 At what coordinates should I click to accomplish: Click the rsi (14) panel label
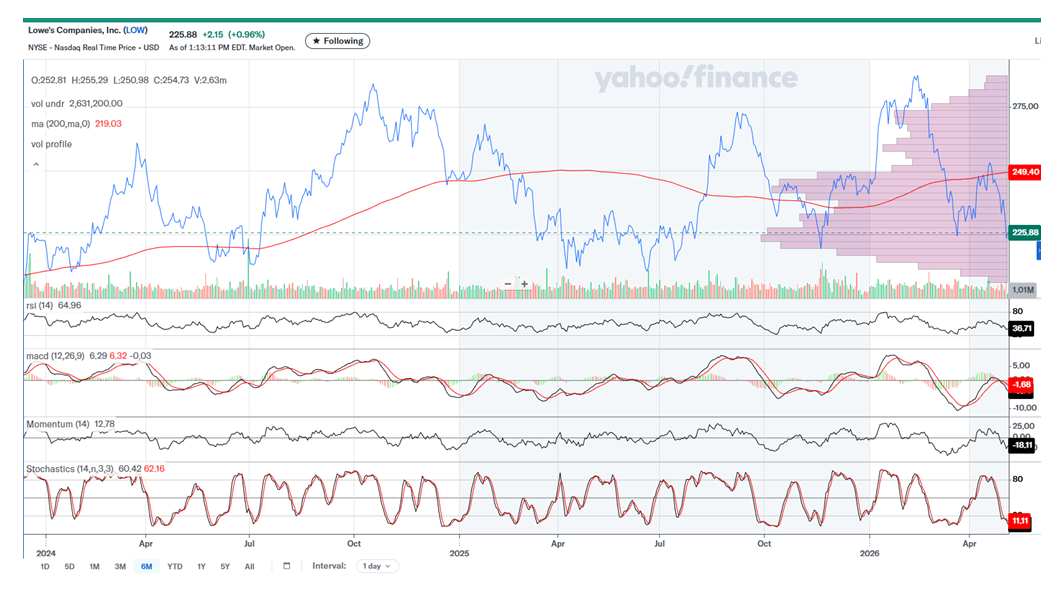click(40, 306)
